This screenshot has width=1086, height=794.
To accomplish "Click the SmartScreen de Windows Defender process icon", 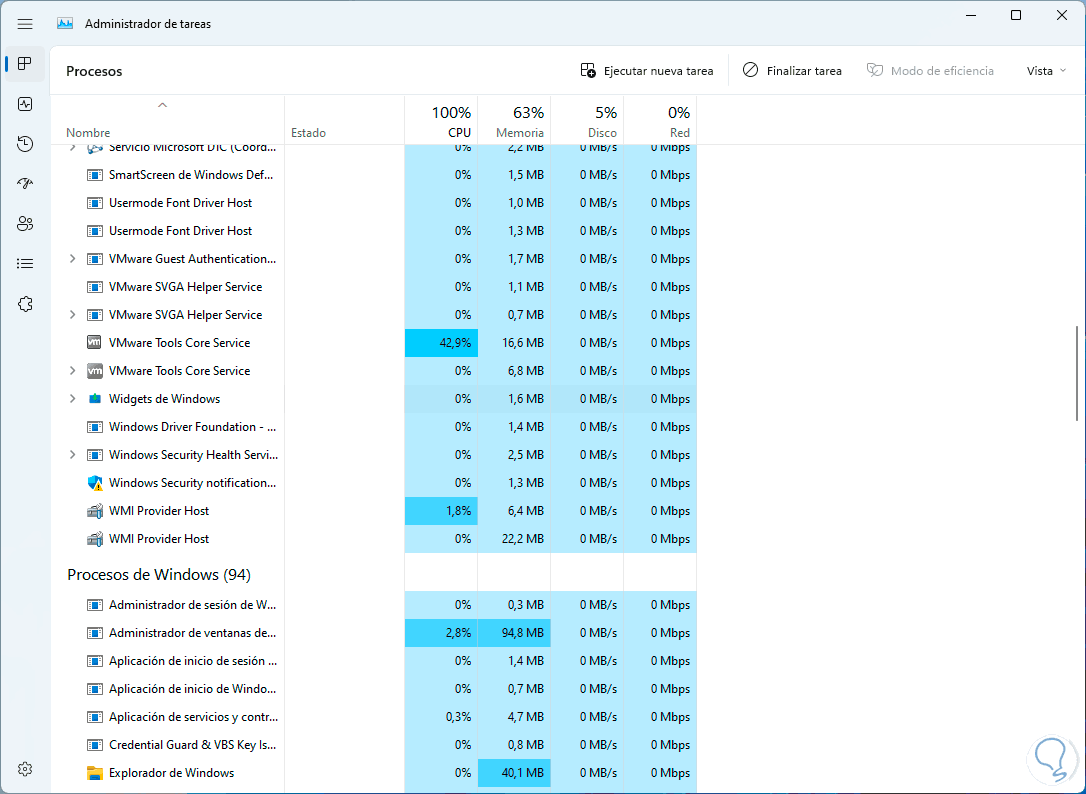I will (x=95, y=175).
